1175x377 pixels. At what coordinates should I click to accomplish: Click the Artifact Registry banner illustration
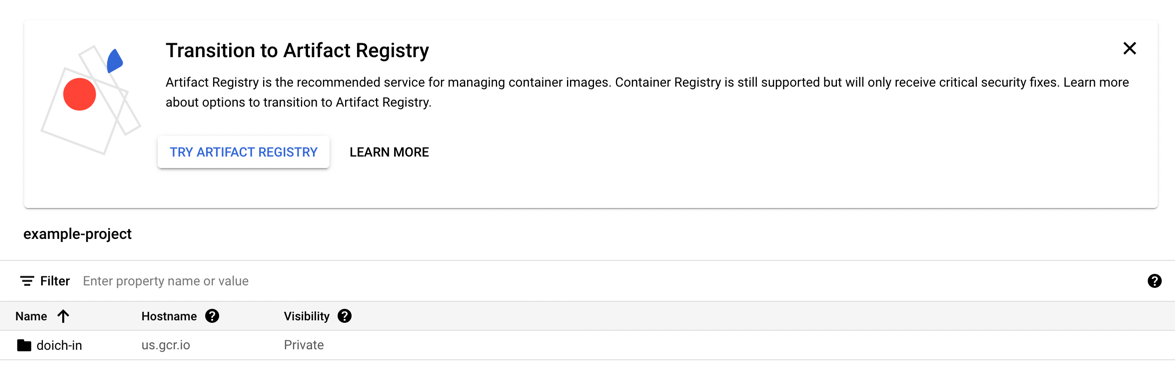pos(88,100)
